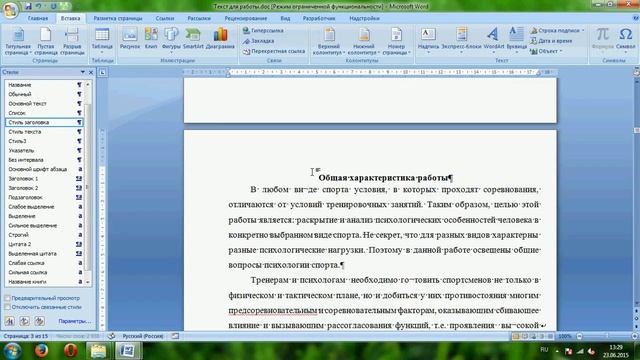The image size is (640, 360).
Task: Insert a SmartArt graphic
Action: [193, 39]
